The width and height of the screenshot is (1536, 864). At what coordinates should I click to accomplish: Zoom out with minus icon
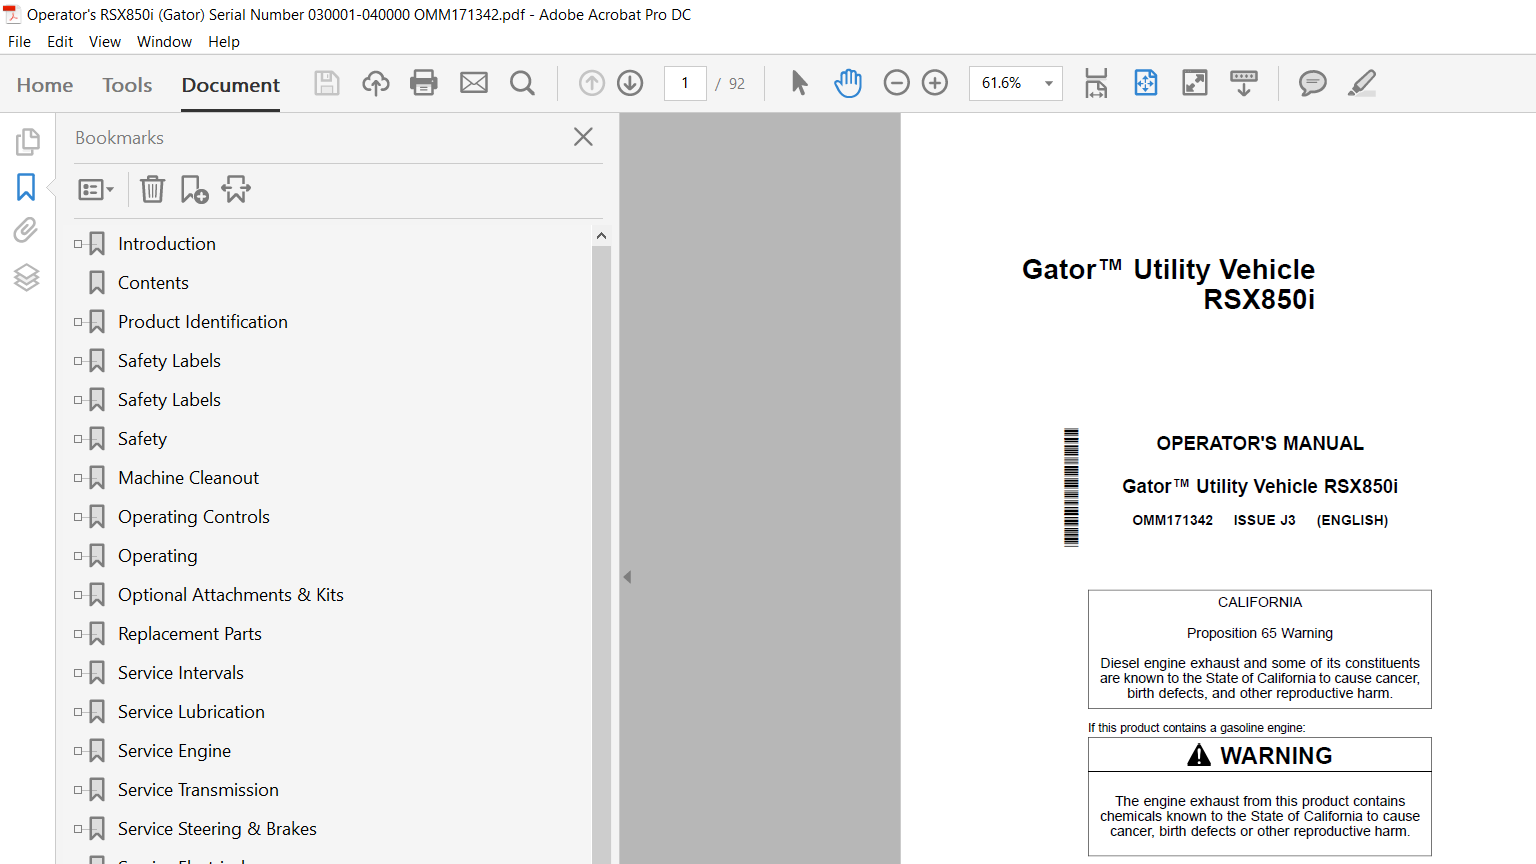point(897,83)
